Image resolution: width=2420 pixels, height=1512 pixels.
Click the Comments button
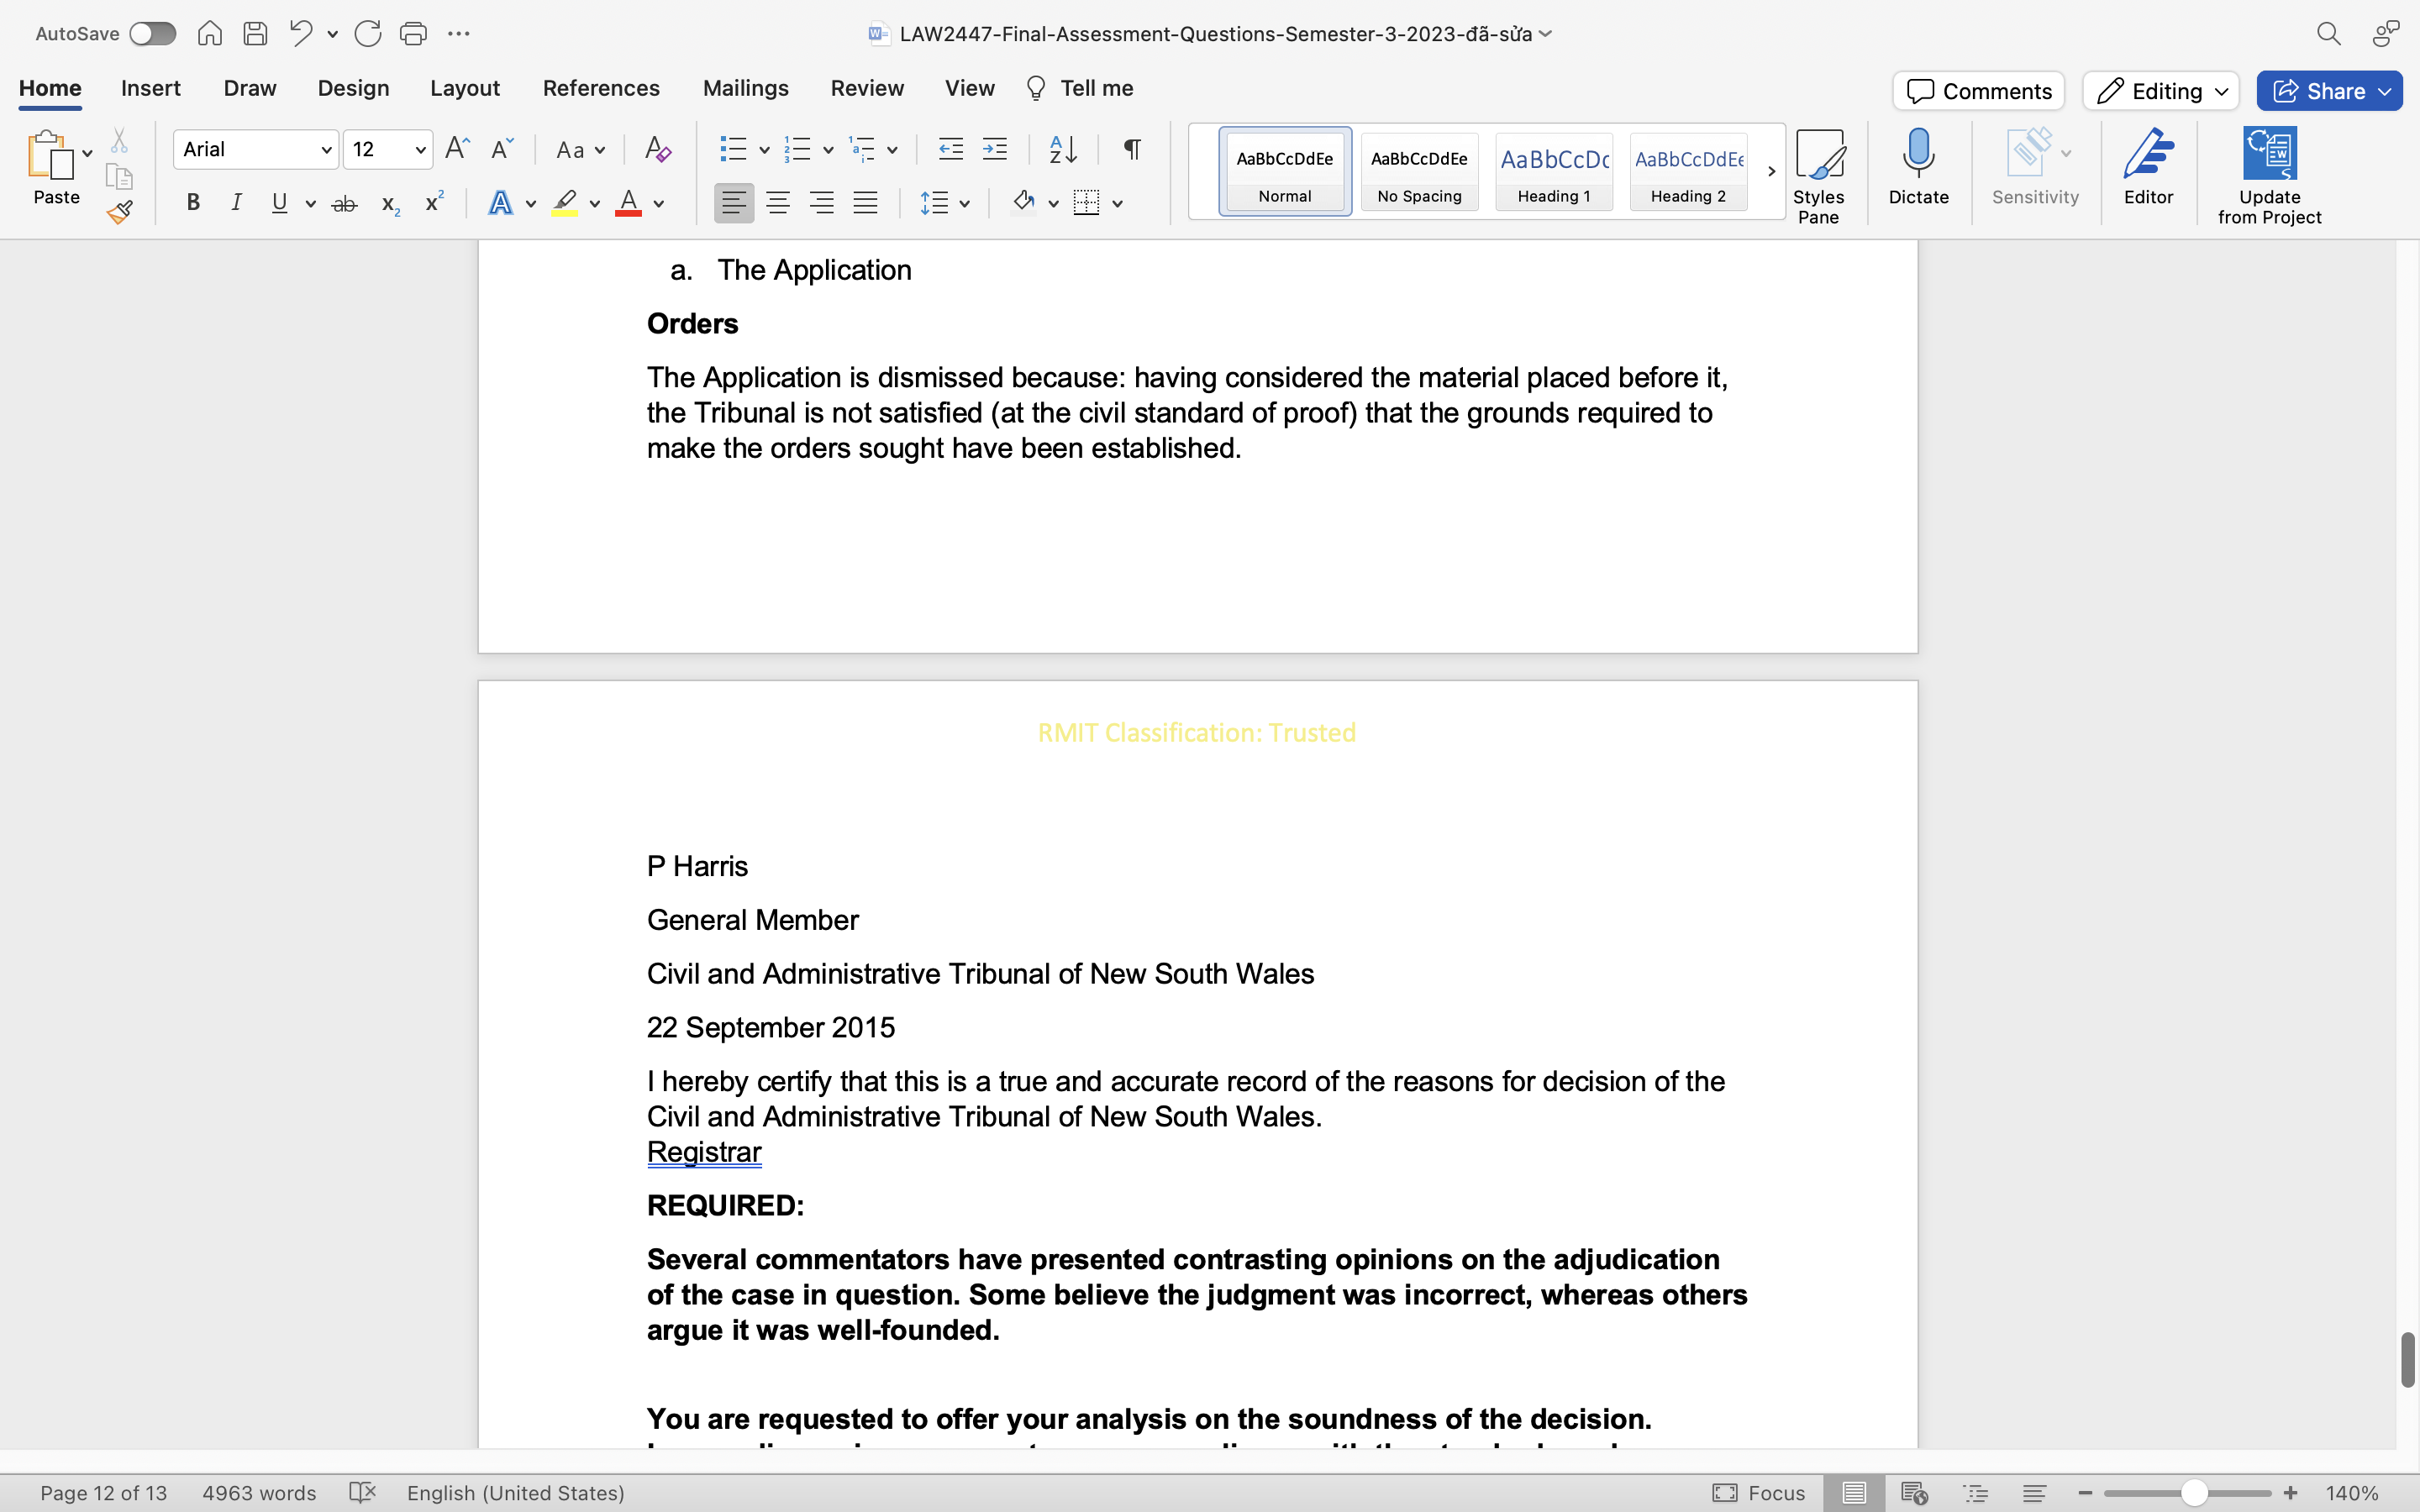tap(1978, 91)
